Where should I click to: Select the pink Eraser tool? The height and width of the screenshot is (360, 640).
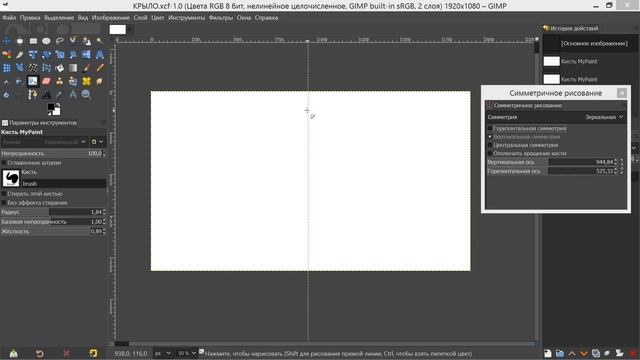46,81
